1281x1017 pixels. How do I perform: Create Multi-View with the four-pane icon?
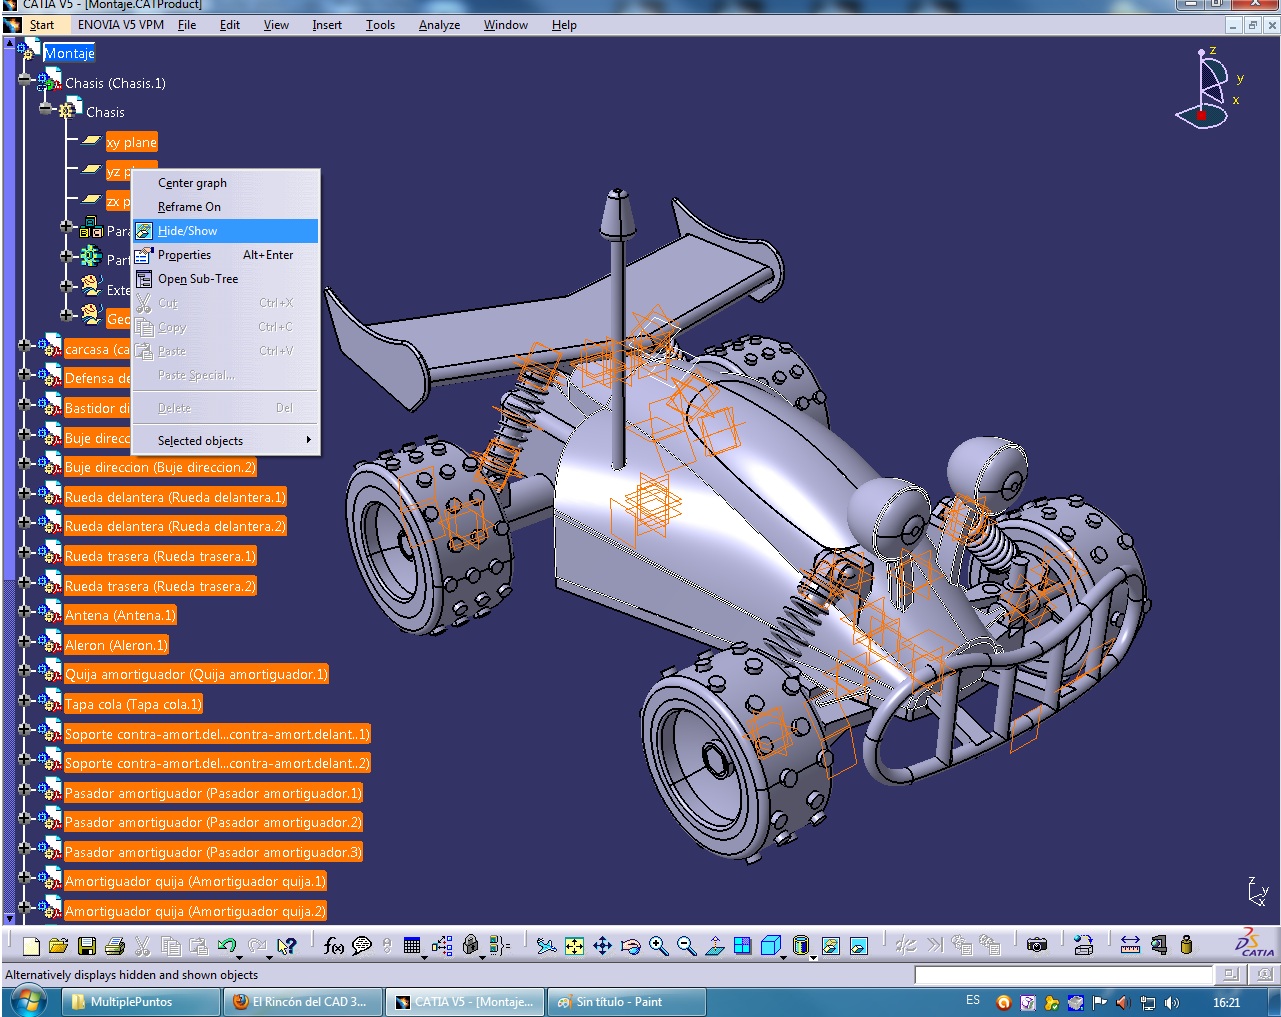click(x=742, y=945)
